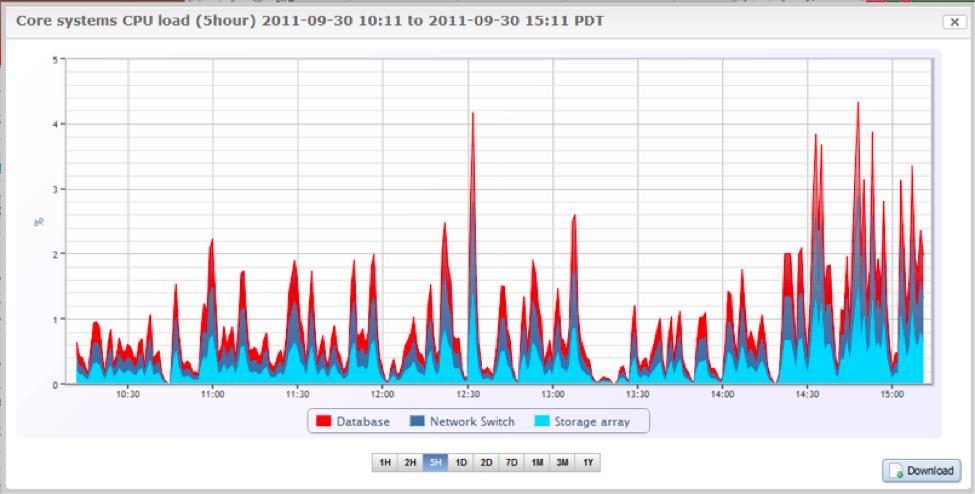Click the 14:30 x-axis label
Viewport: 975px width, 494px height.
coord(807,394)
